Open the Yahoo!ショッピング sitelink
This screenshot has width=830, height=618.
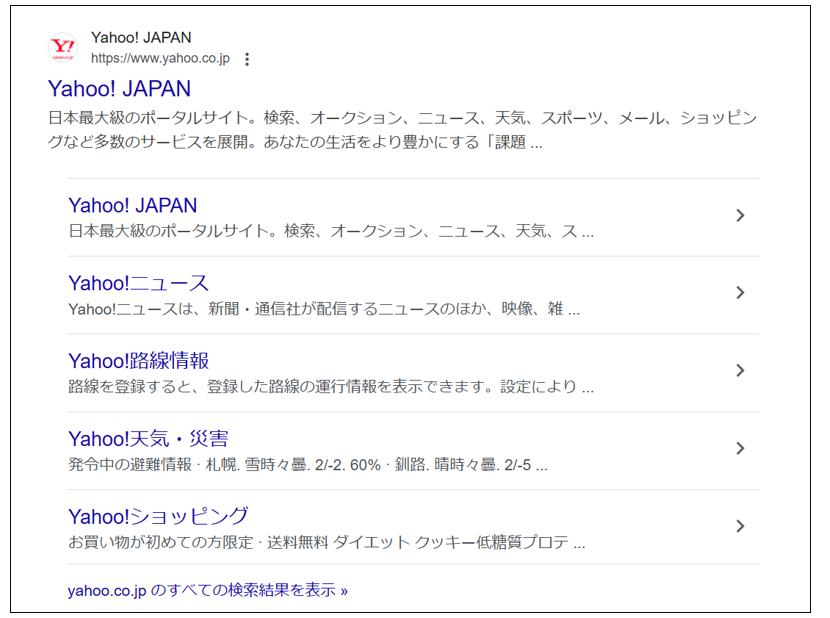coord(158,516)
